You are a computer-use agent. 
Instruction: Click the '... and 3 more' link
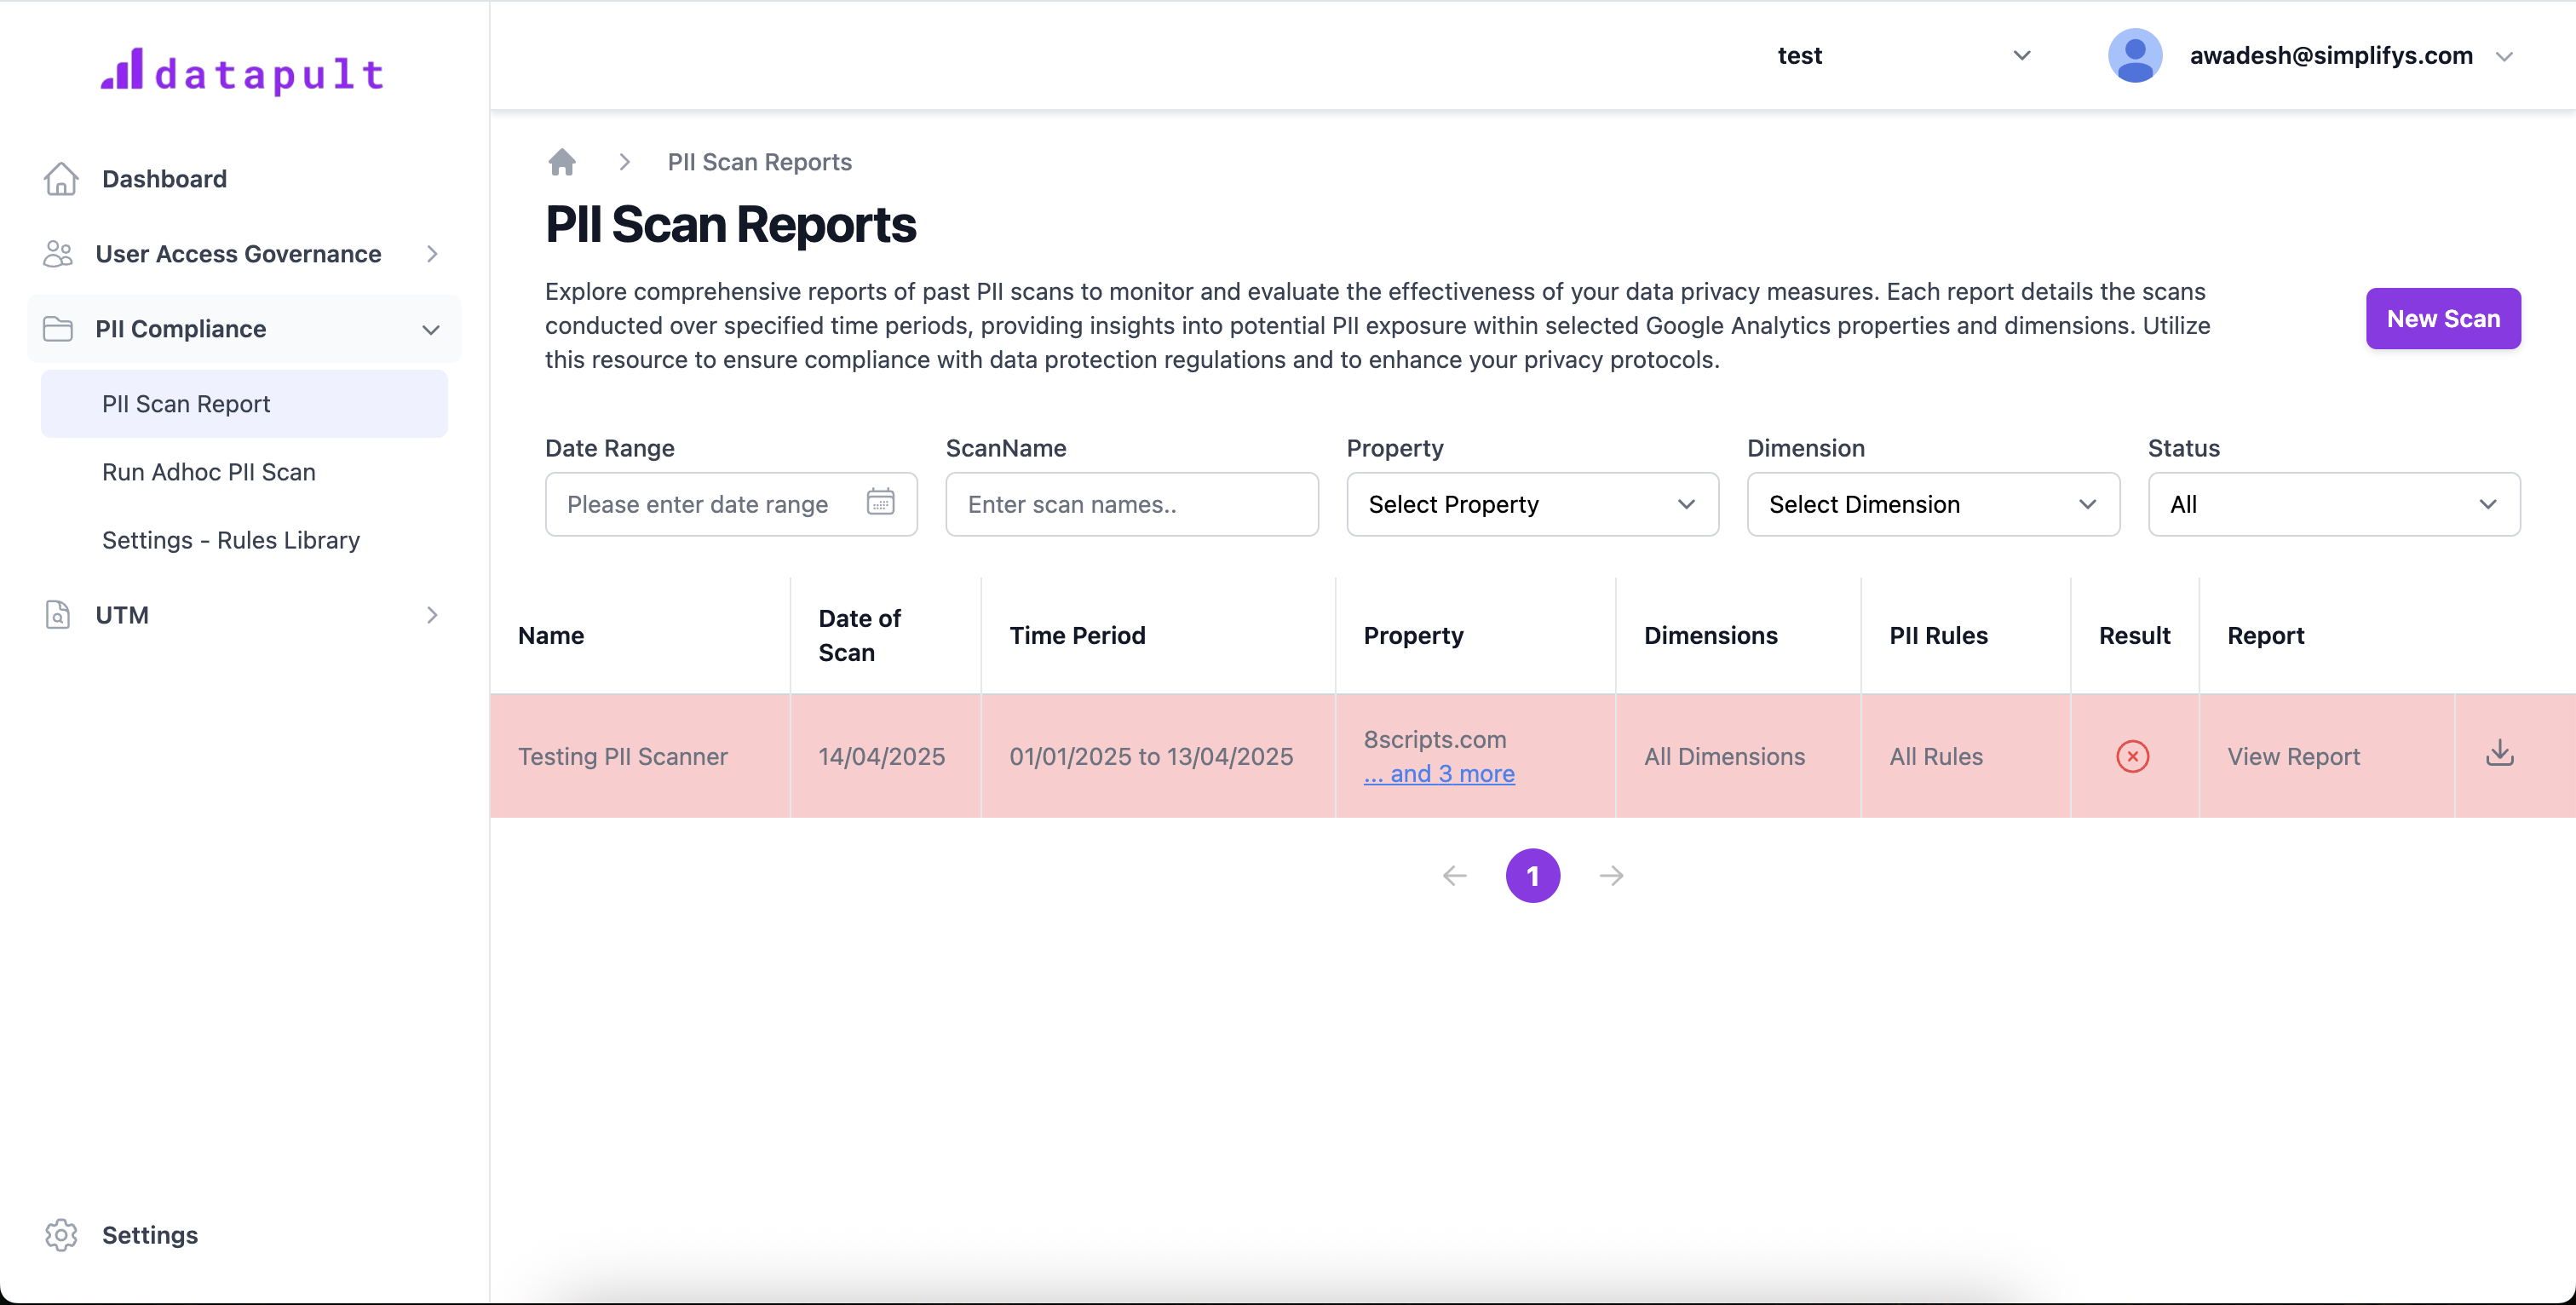point(1439,774)
